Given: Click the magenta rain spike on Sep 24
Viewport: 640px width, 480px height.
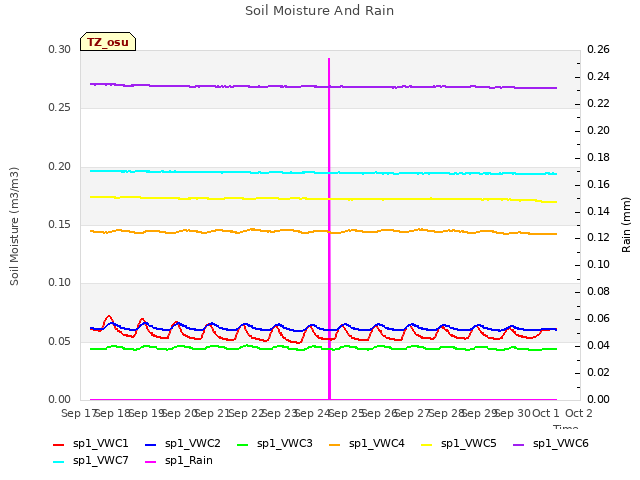Looking at the screenshot, I should 329,229.
